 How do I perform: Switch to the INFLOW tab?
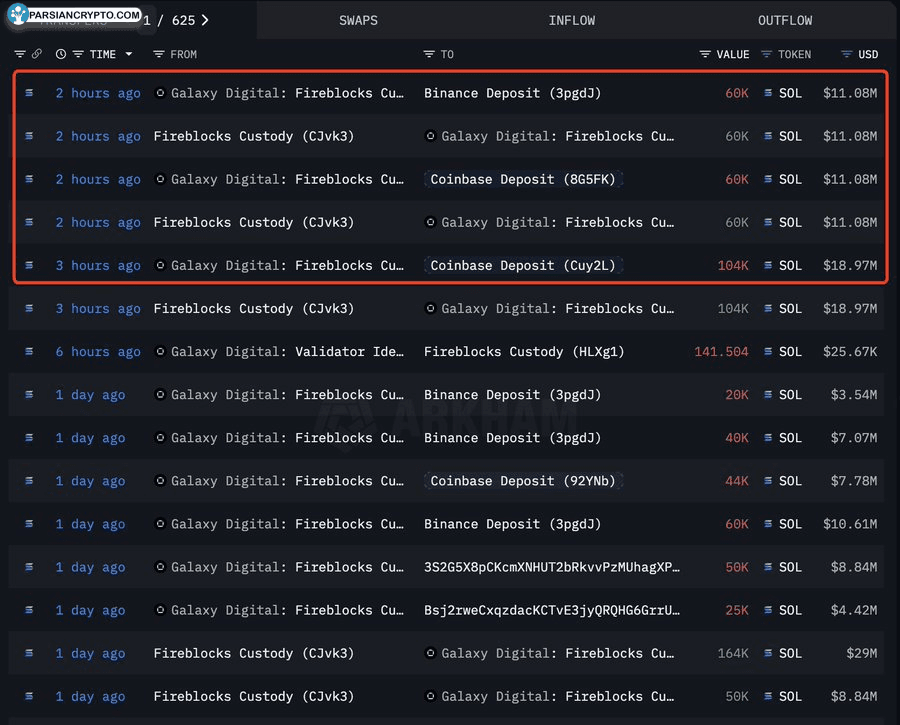pyautogui.click(x=571, y=20)
